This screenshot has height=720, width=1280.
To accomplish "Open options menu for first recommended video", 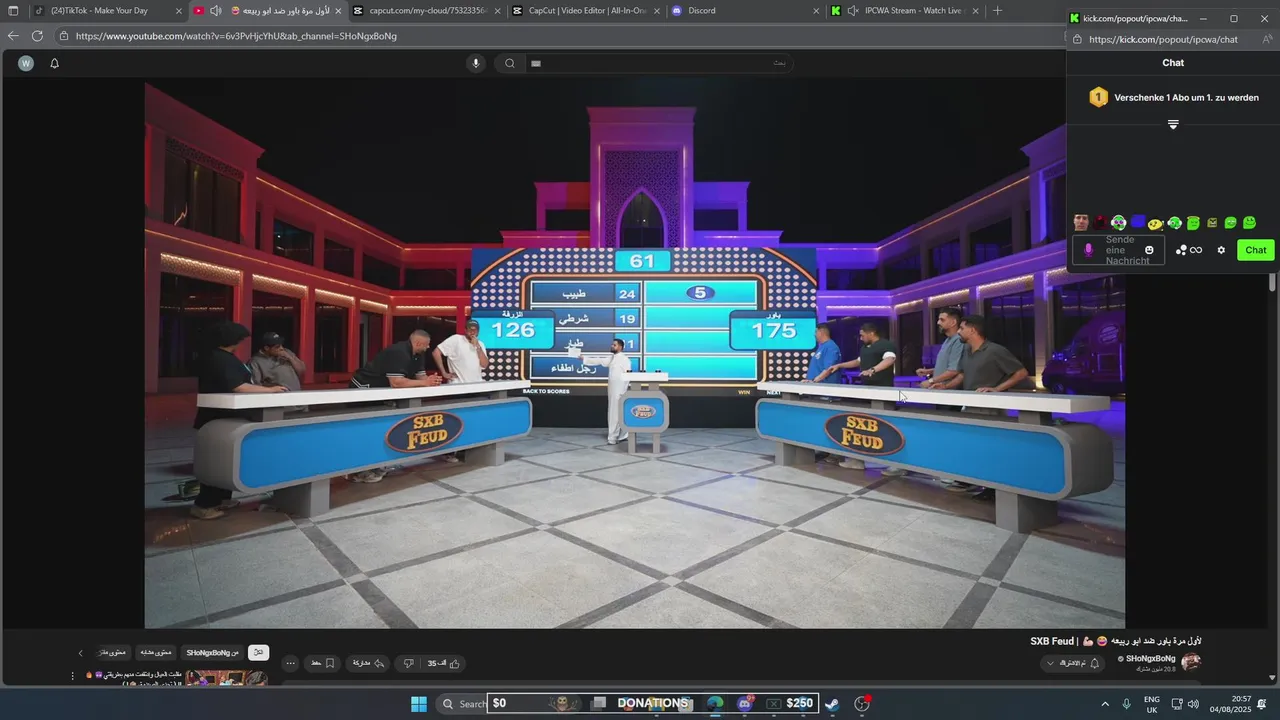I will tap(72, 676).
